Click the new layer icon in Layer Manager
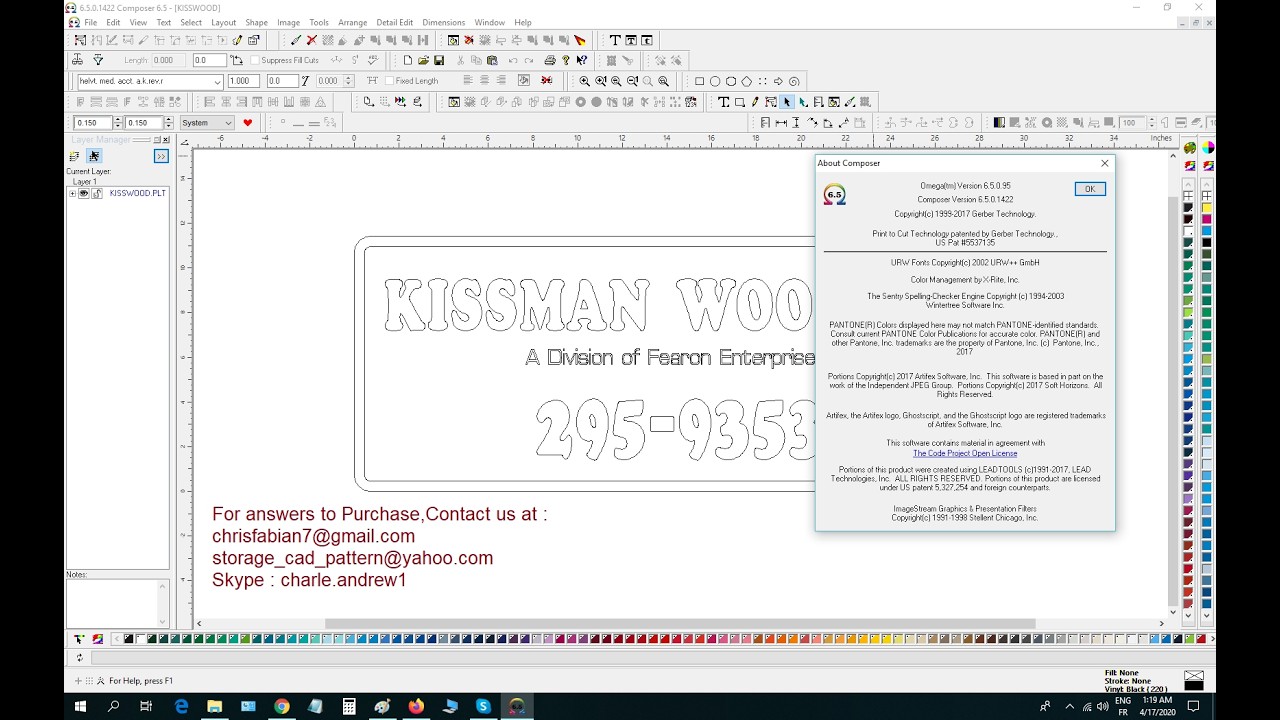This screenshot has height=720, width=1280. 74,156
